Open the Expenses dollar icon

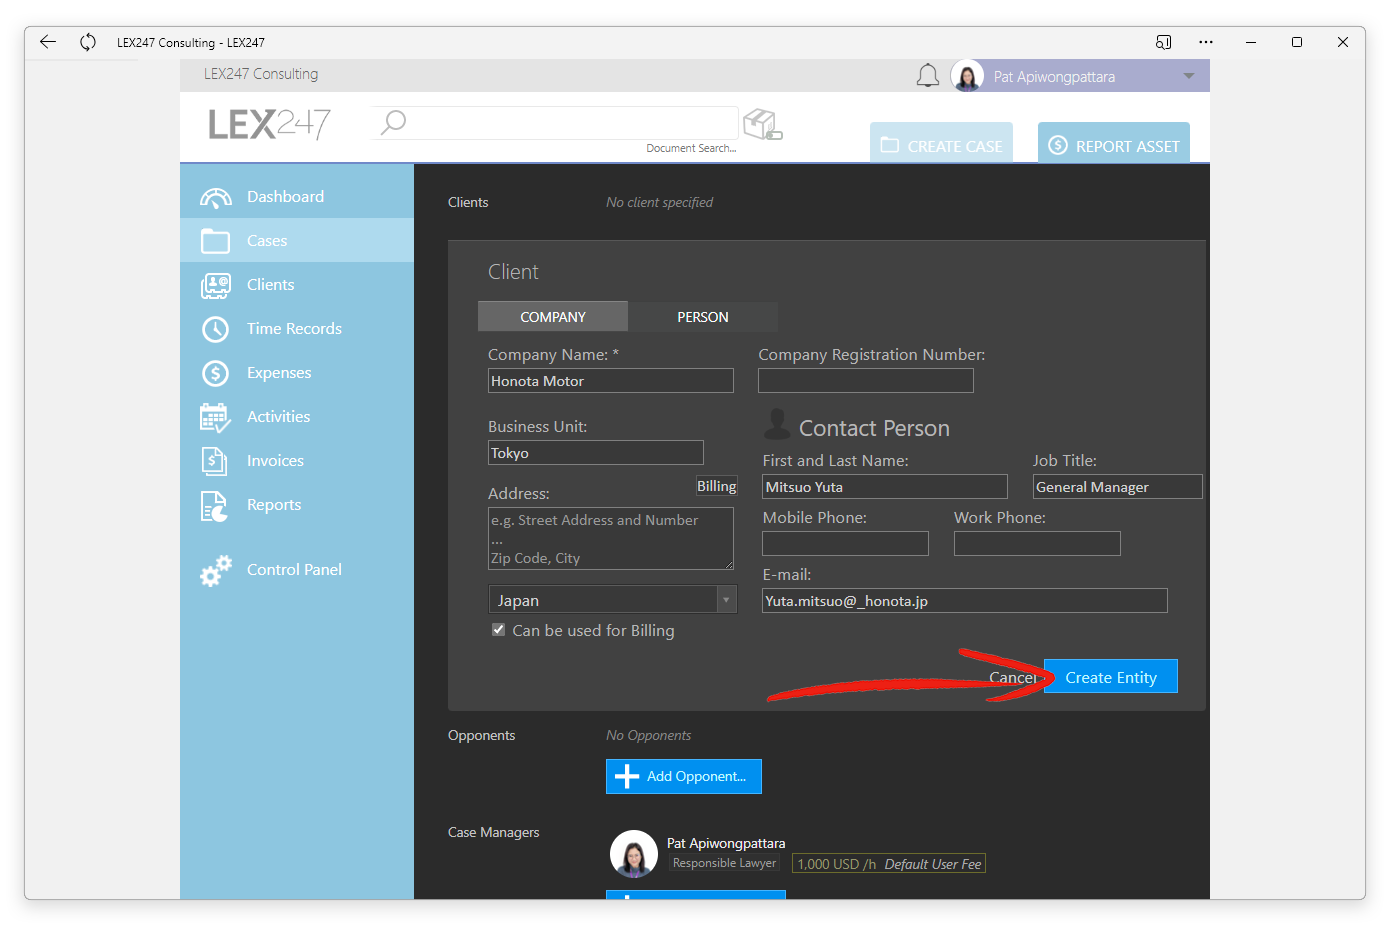(x=215, y=373)
